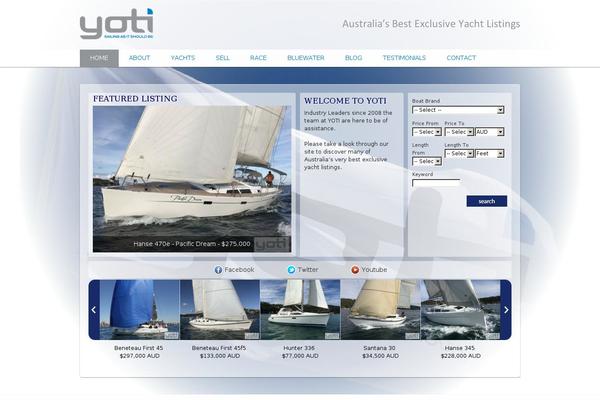The width and height of the screenshot is (600, 400).
Task: Click the Yoti logo
Action: coord(117,24)
